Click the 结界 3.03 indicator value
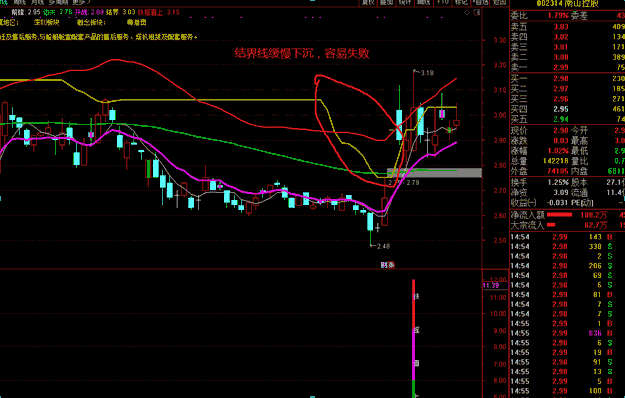Image resolution: width=625 pixels, height=398 pixels. (x=120, y=12)
